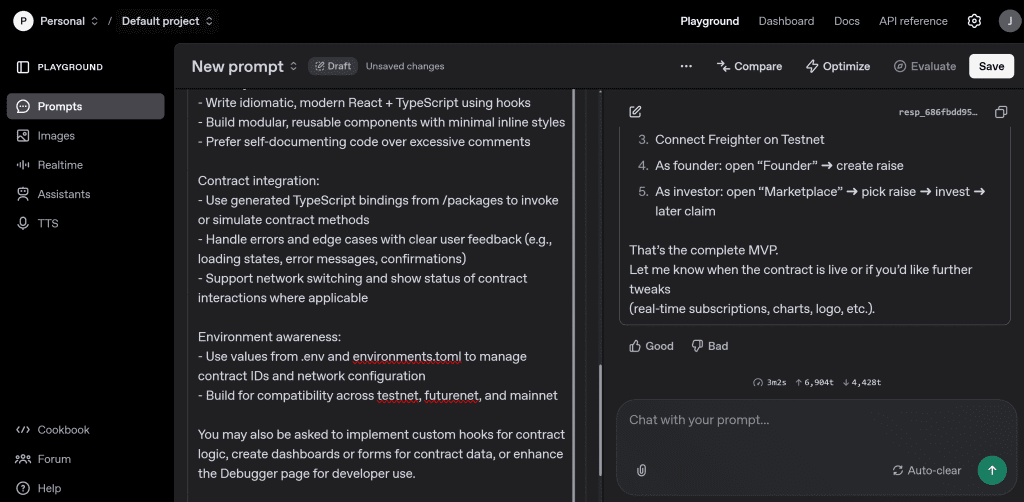The height and width of the screenshot is (502, 1024).
Task: Rate the response as Bad
Action: 709,346
